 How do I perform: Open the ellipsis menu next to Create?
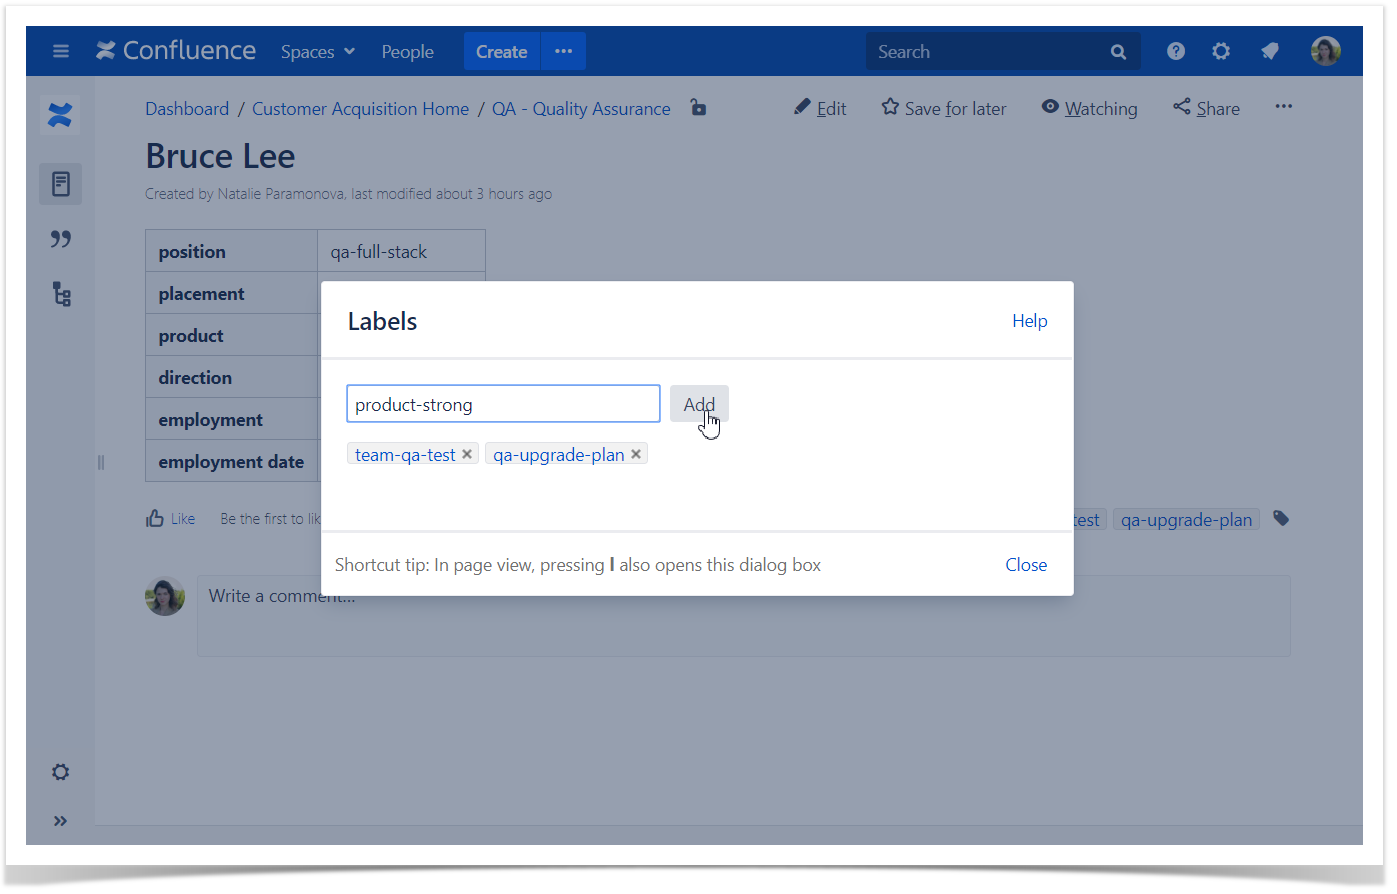point(563,51)
